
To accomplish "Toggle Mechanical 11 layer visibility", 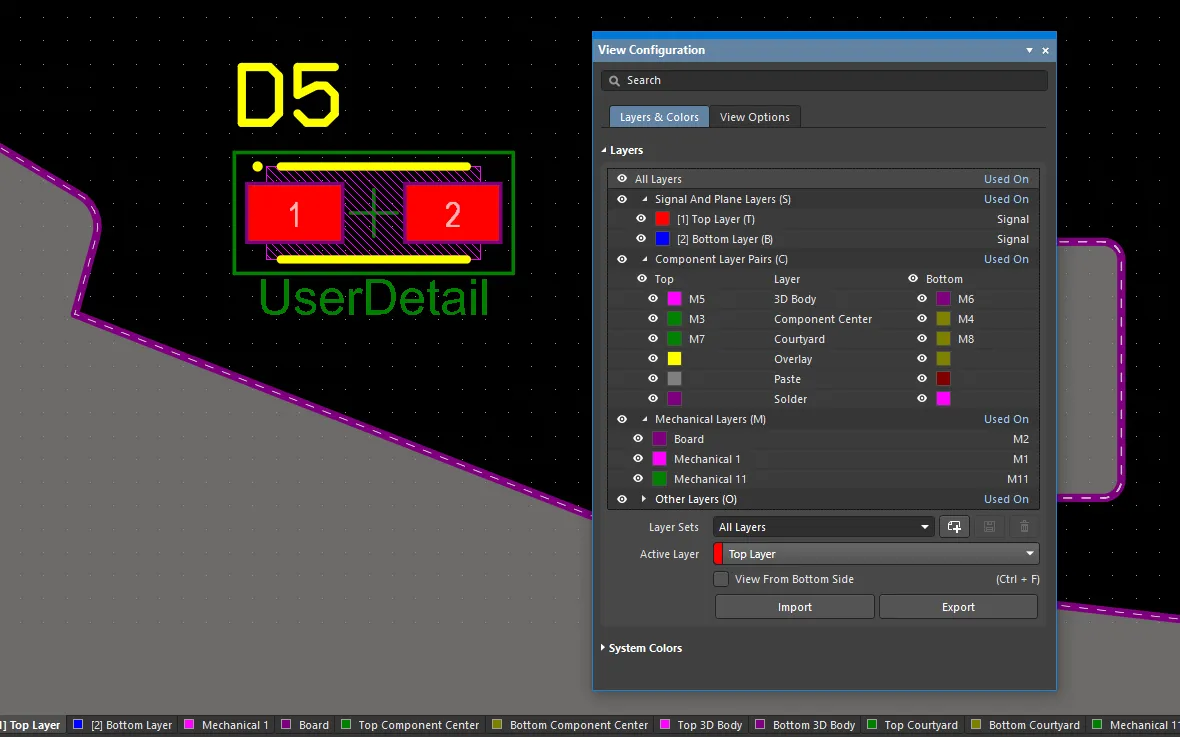I will click(638, 479).
